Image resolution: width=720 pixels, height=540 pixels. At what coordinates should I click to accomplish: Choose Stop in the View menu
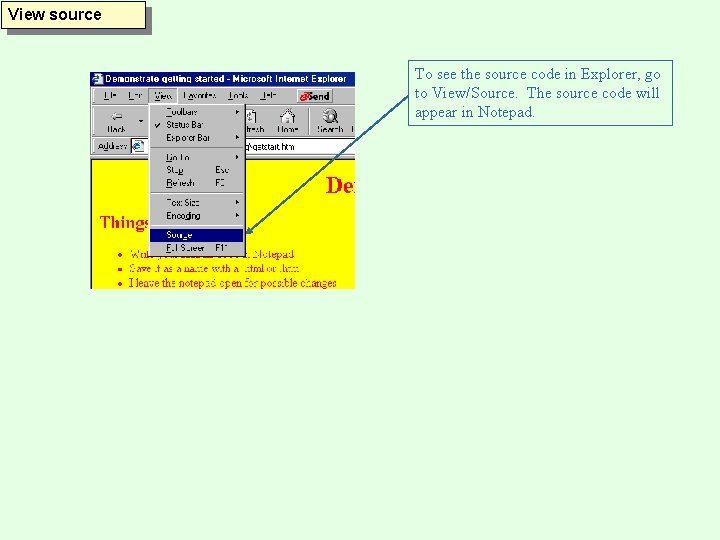197,170
